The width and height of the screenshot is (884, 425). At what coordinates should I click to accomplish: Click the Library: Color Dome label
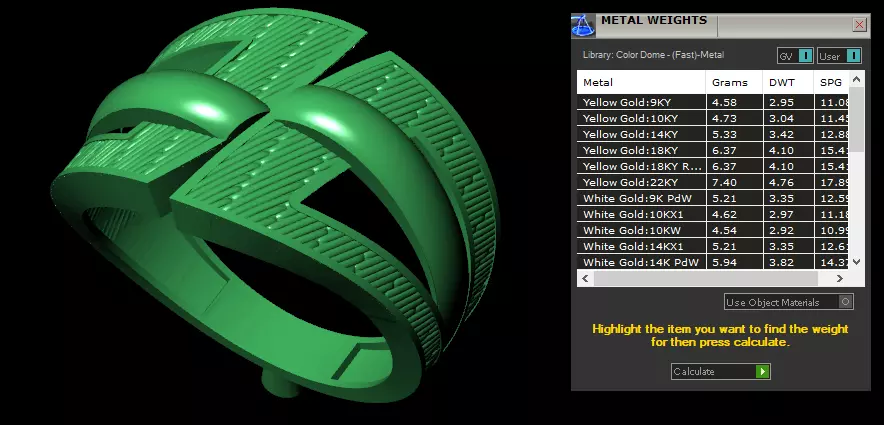(653, 55)
